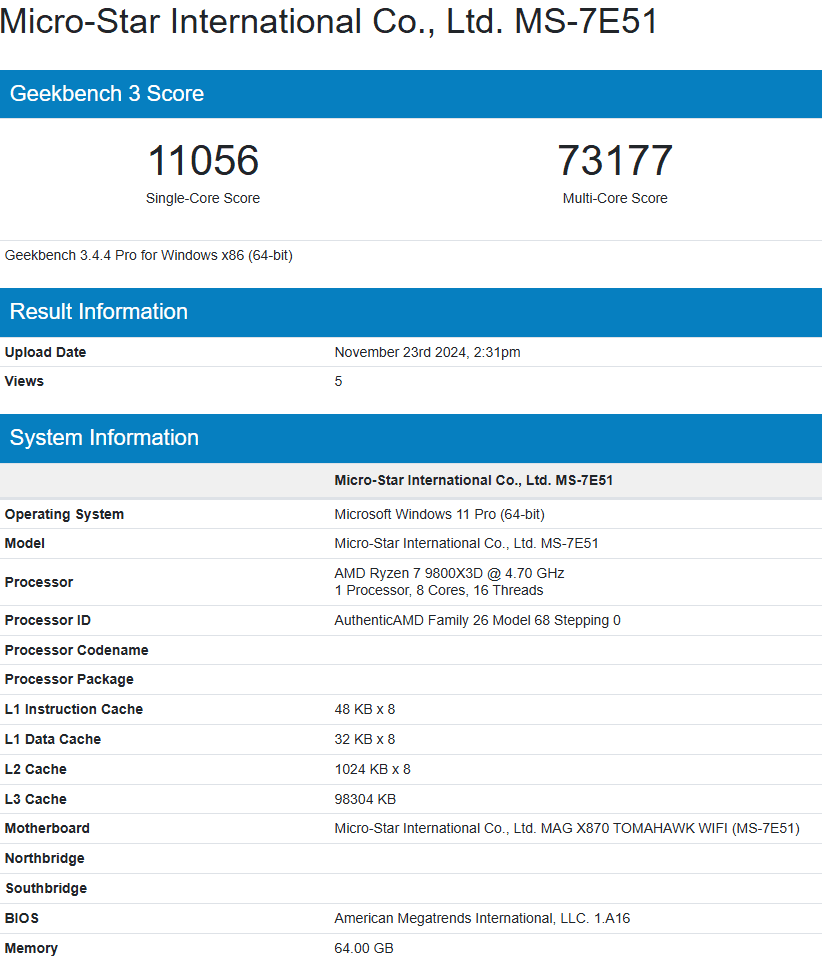822x968 pixels.
Task: Click the 'Motherboard' row label
Action: pos(47,828)
